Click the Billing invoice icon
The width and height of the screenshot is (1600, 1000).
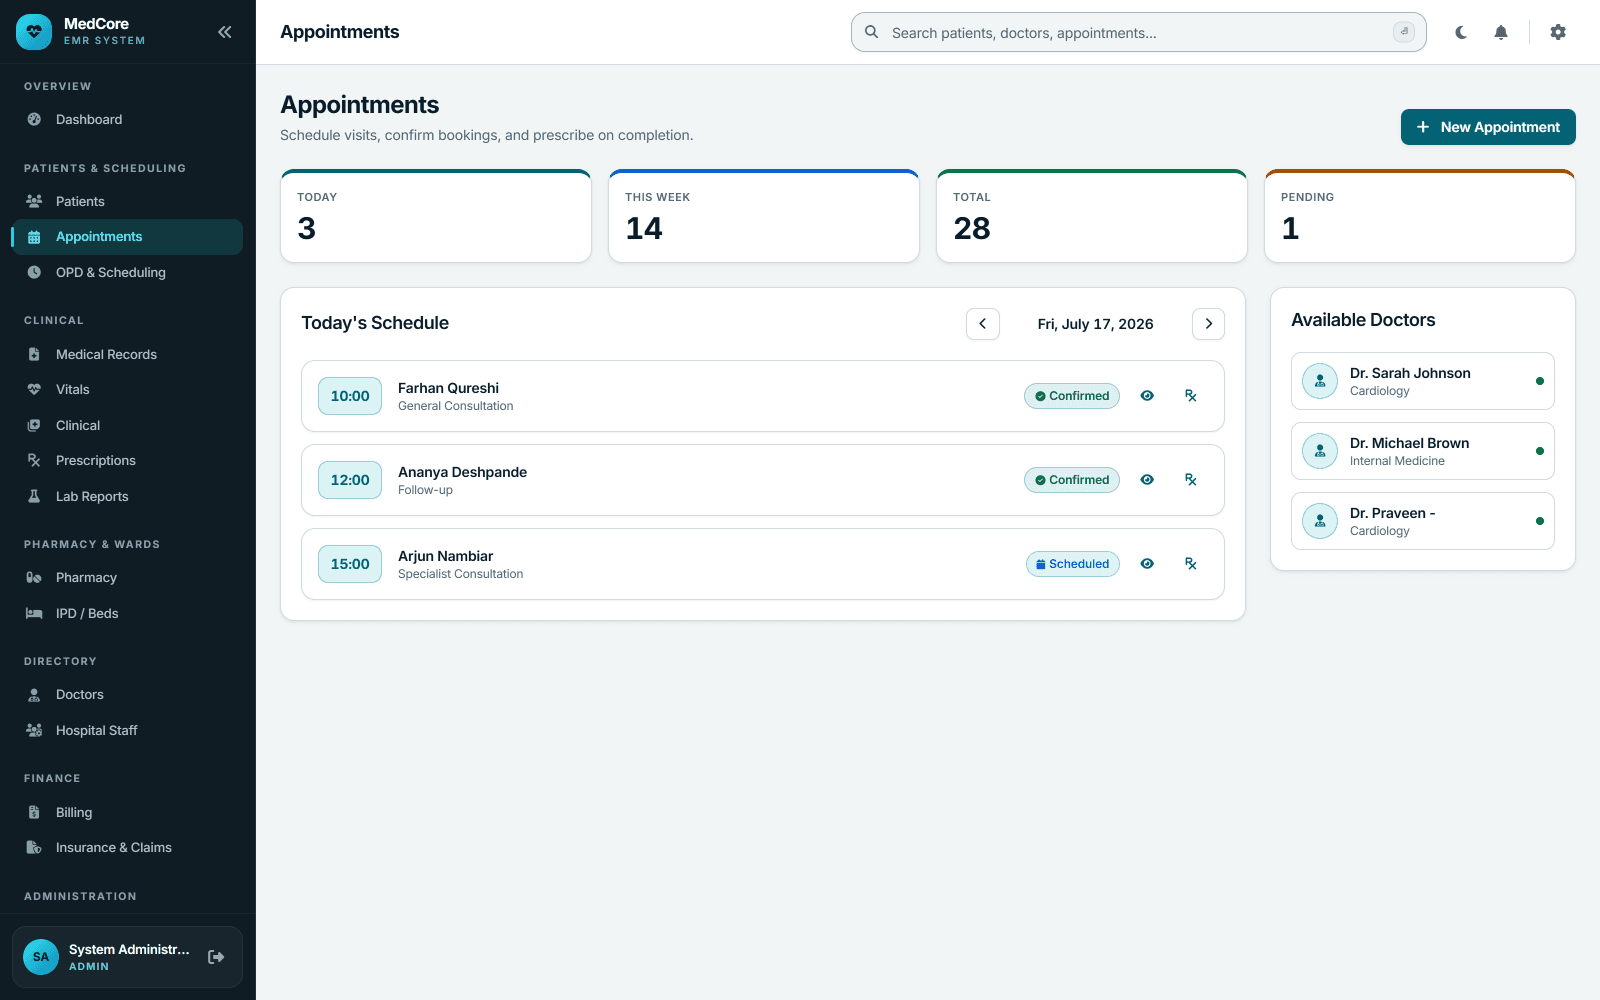[x=34, y=812]
